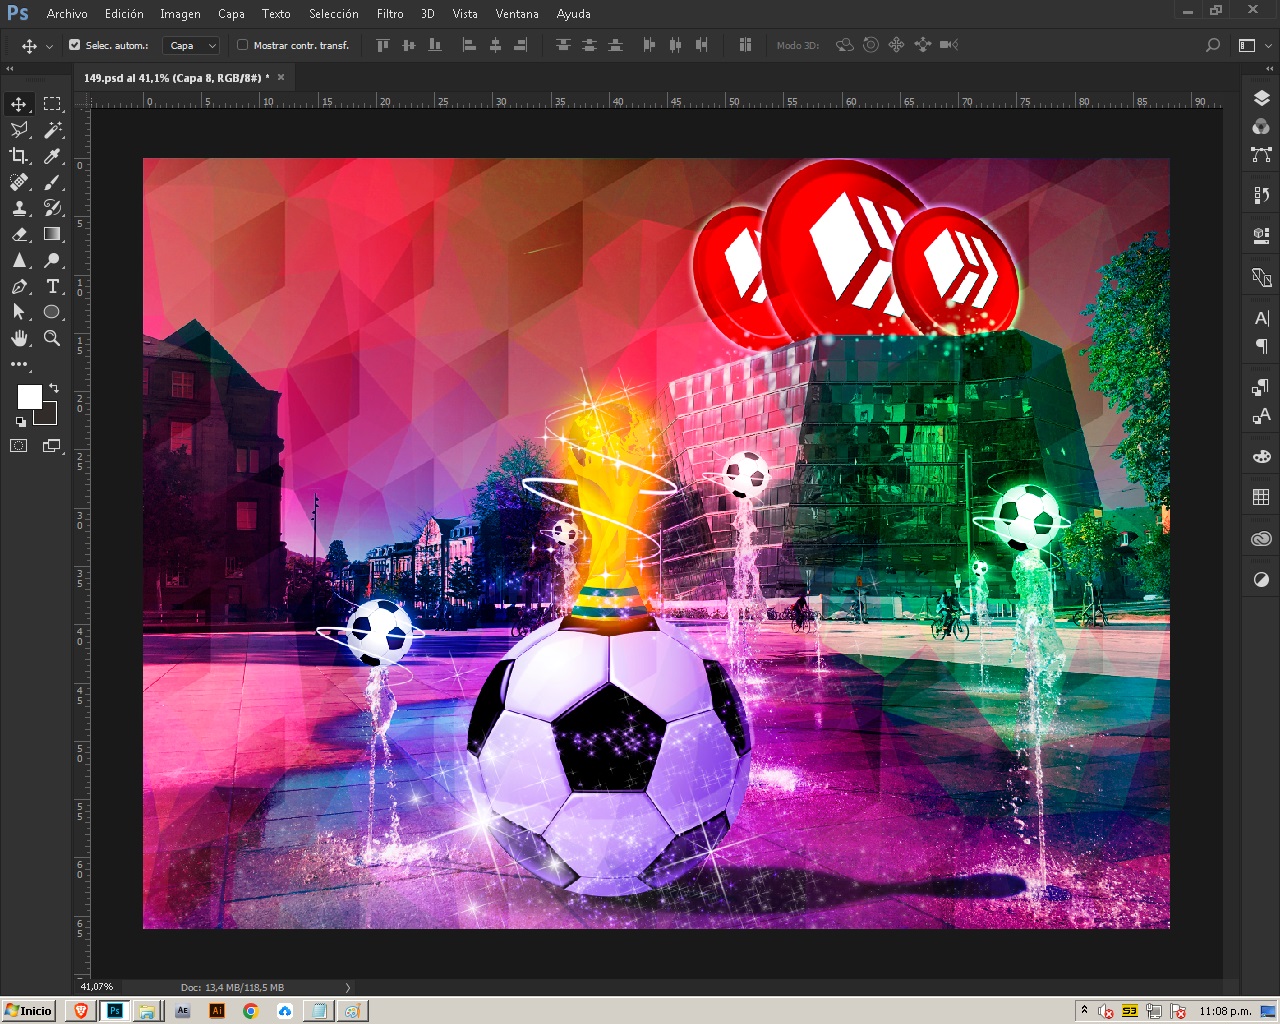
Task: Open the Filtro menu
Action: (390, 14)
